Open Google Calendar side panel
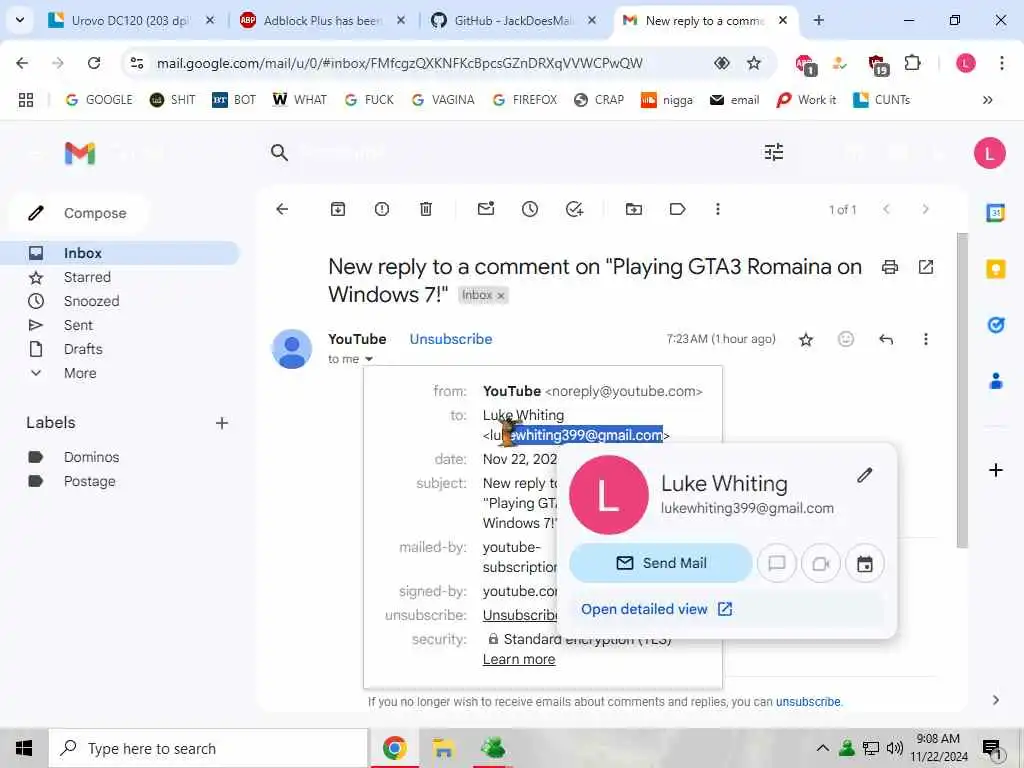The image size is (1024, 768). [995, 213]
